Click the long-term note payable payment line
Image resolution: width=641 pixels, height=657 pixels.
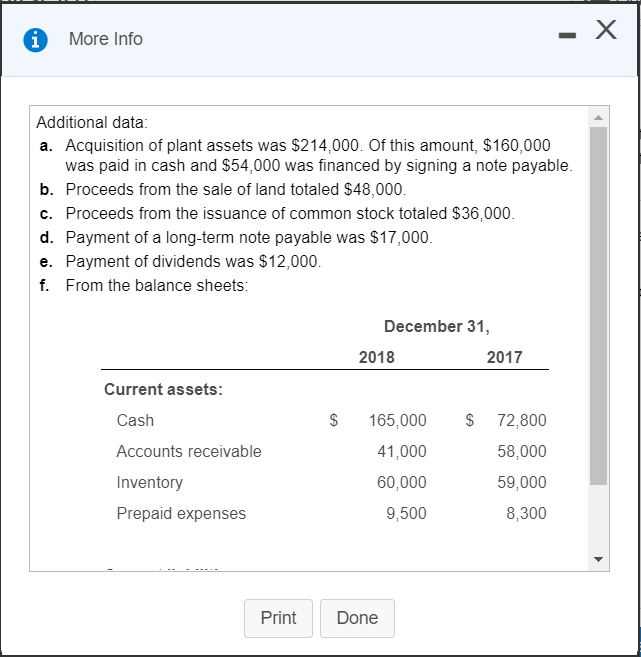pos(249,237)
